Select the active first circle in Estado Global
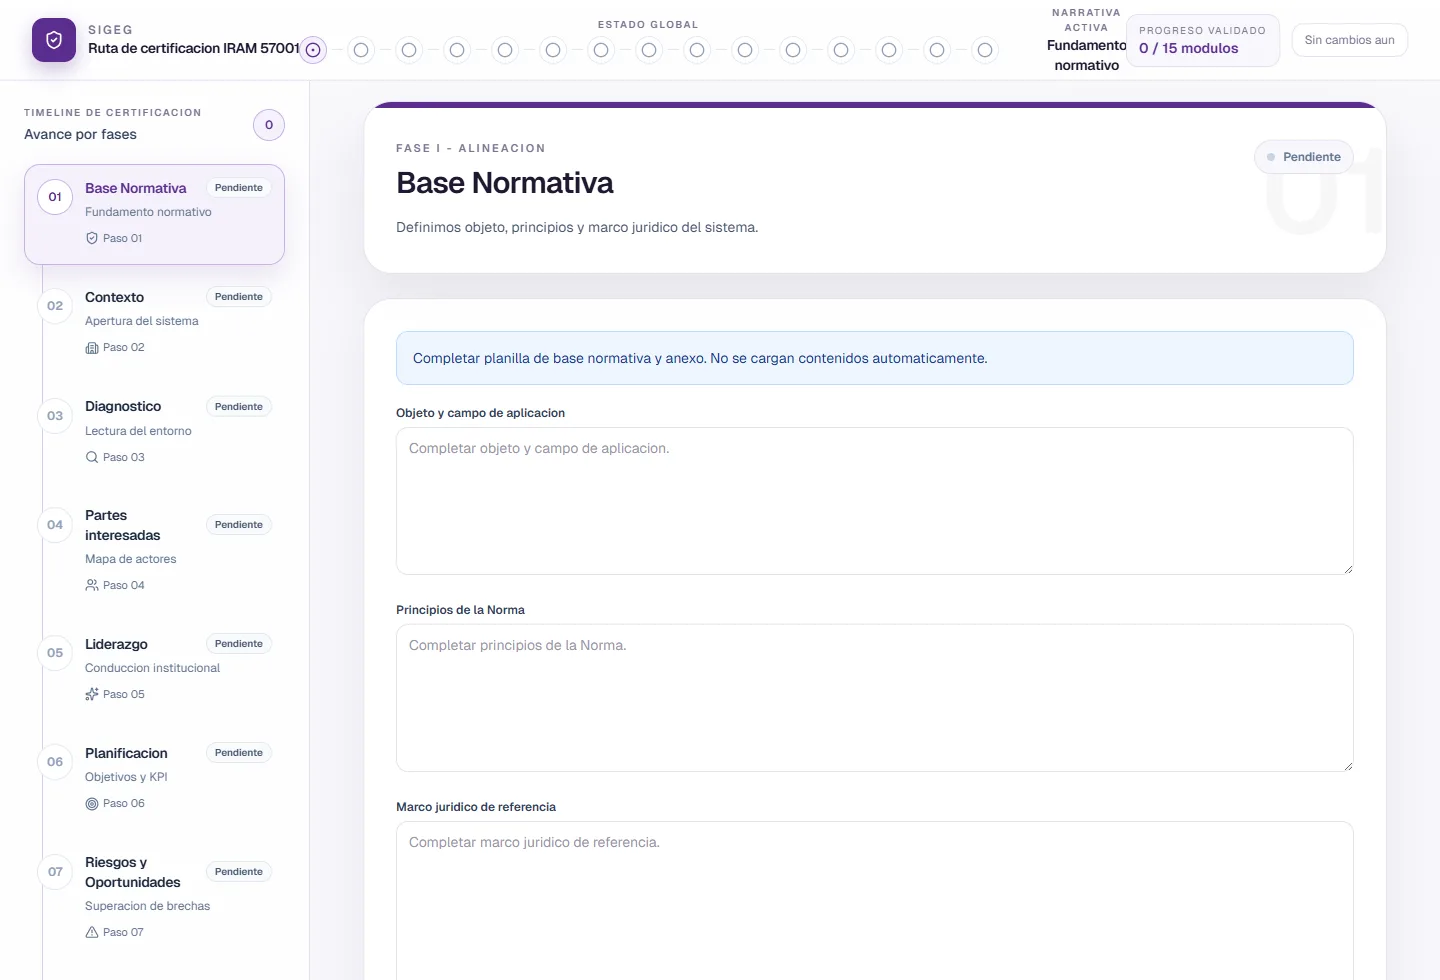 click(x=313, y=50)
